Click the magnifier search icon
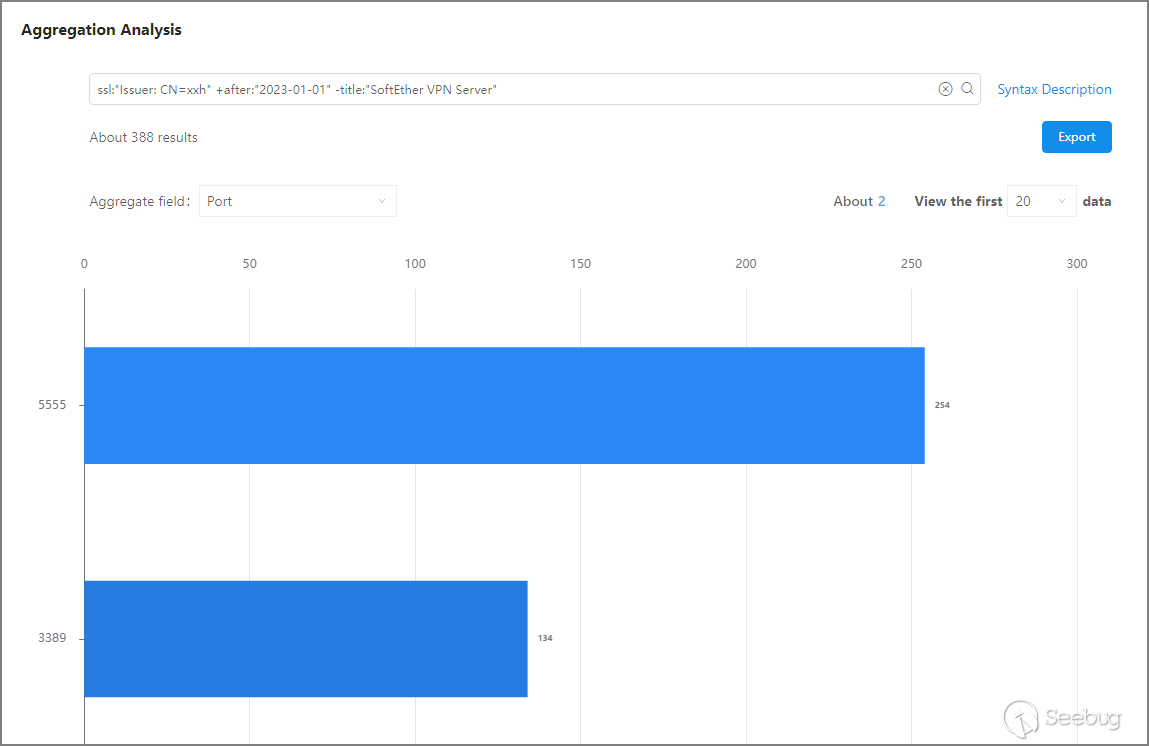 coord(967,89)
